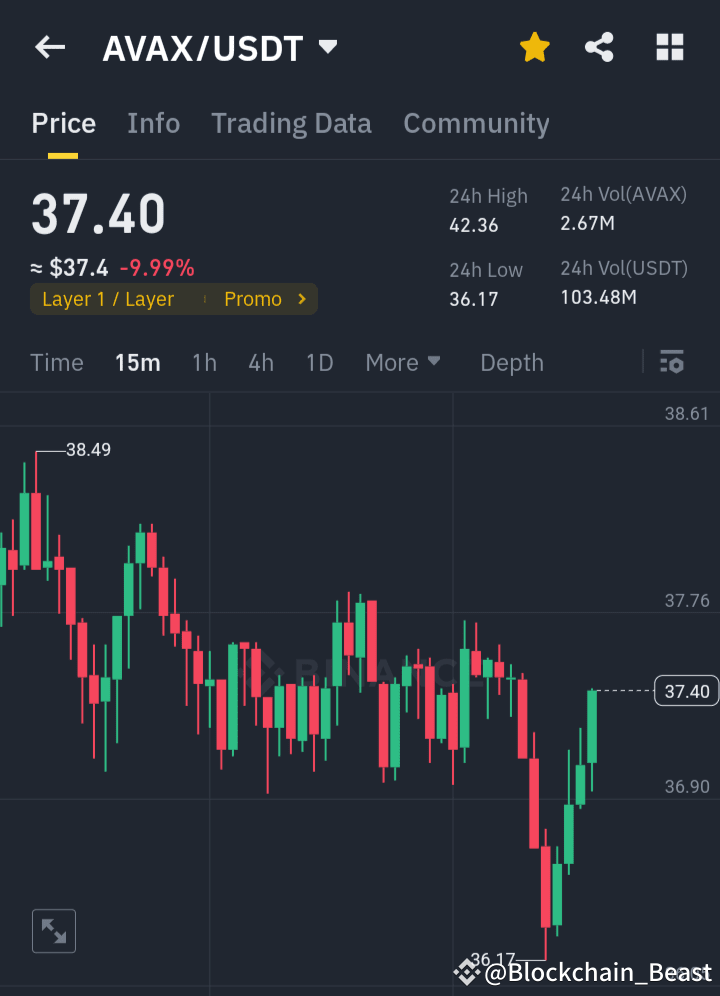Favorite AVAX/USDT using the star icon

tap(534, 47)
